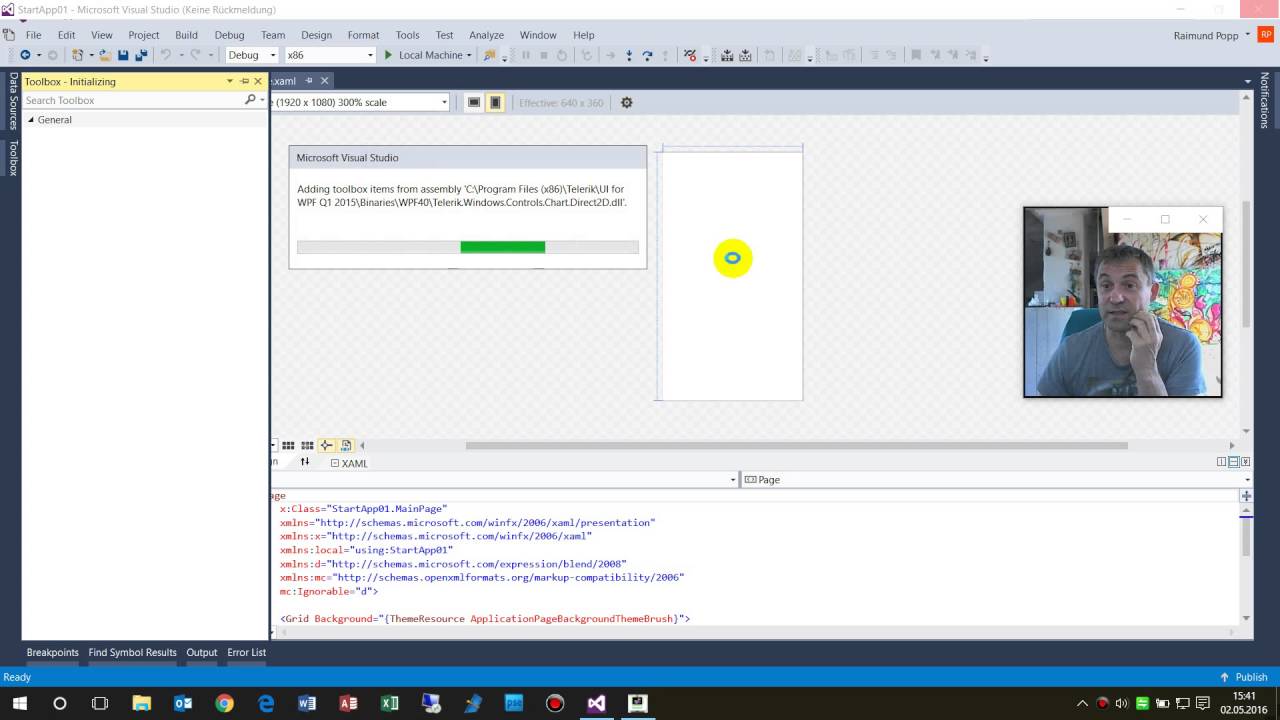This screenshot has height=720, width=1280.
Task: Switch designer to landscape orientation
Action: tap(474, 102)
